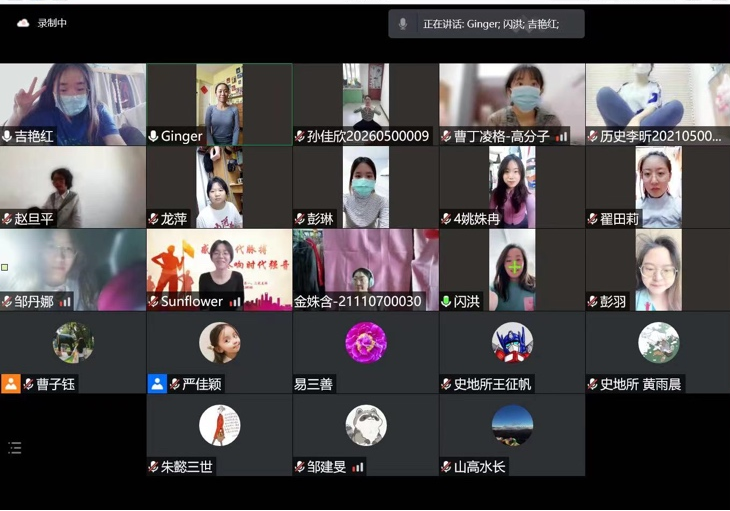The width and height of the screenshot is (730, 511).
Task: Click the network signal icon beside 邹建旻
Action: point(357,467)
